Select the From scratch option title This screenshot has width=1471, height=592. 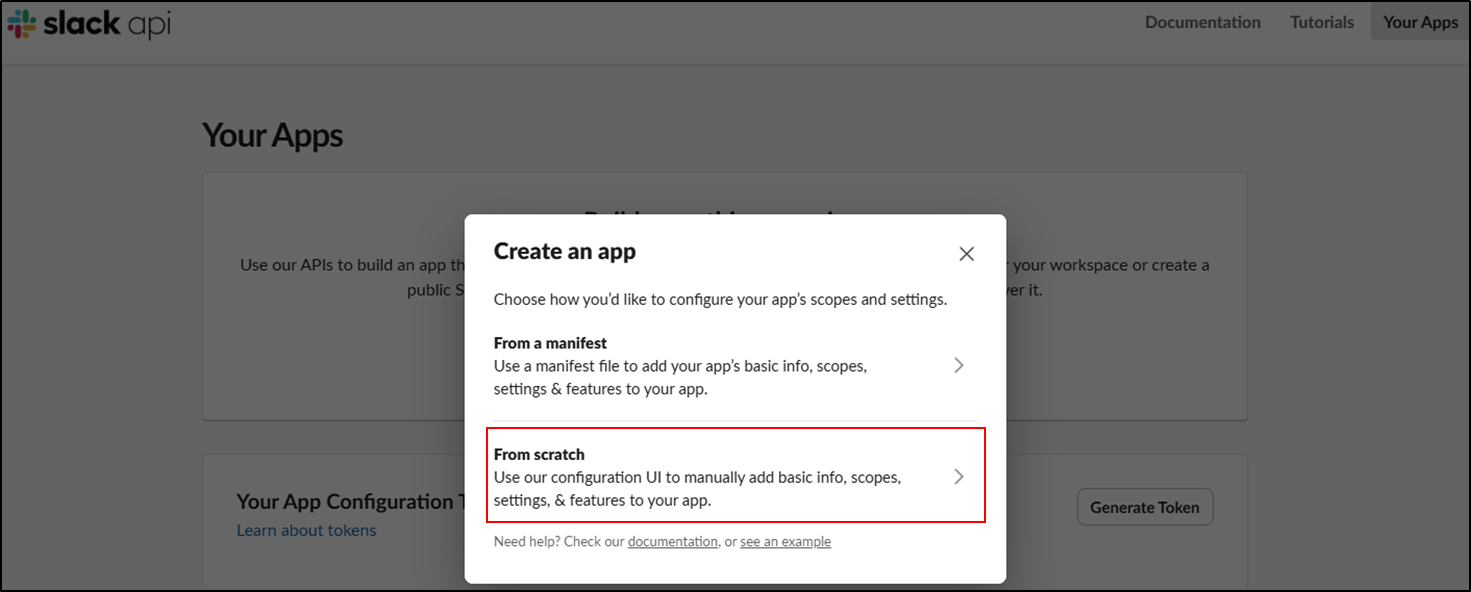pos(539,454)
